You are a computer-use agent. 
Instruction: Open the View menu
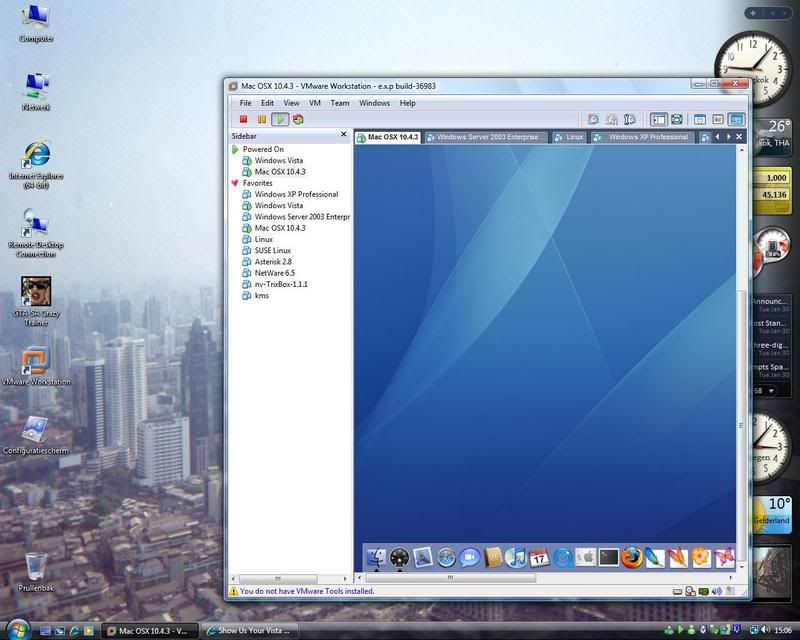pyautogui.click(x=291, y=103)
